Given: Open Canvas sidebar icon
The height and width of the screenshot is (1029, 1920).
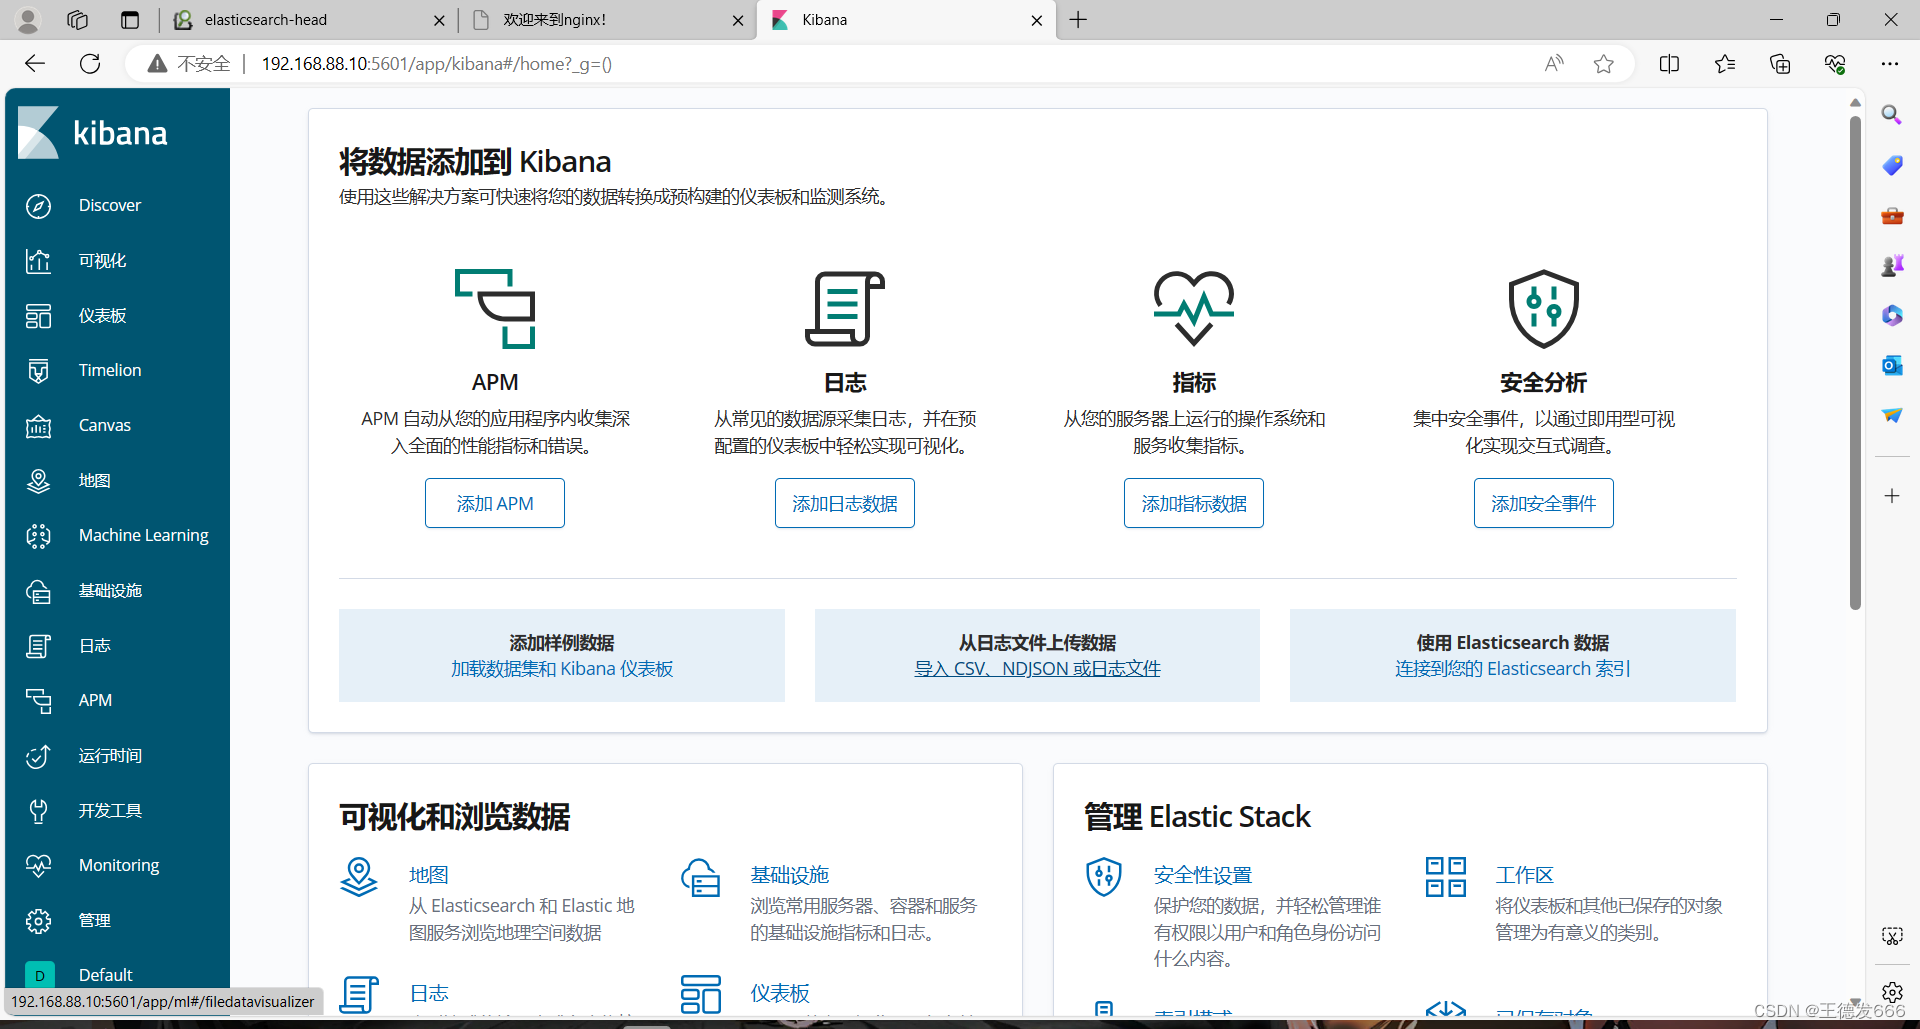Looking at the screenshot, I should pyautogui.click(x=38, y=426).
